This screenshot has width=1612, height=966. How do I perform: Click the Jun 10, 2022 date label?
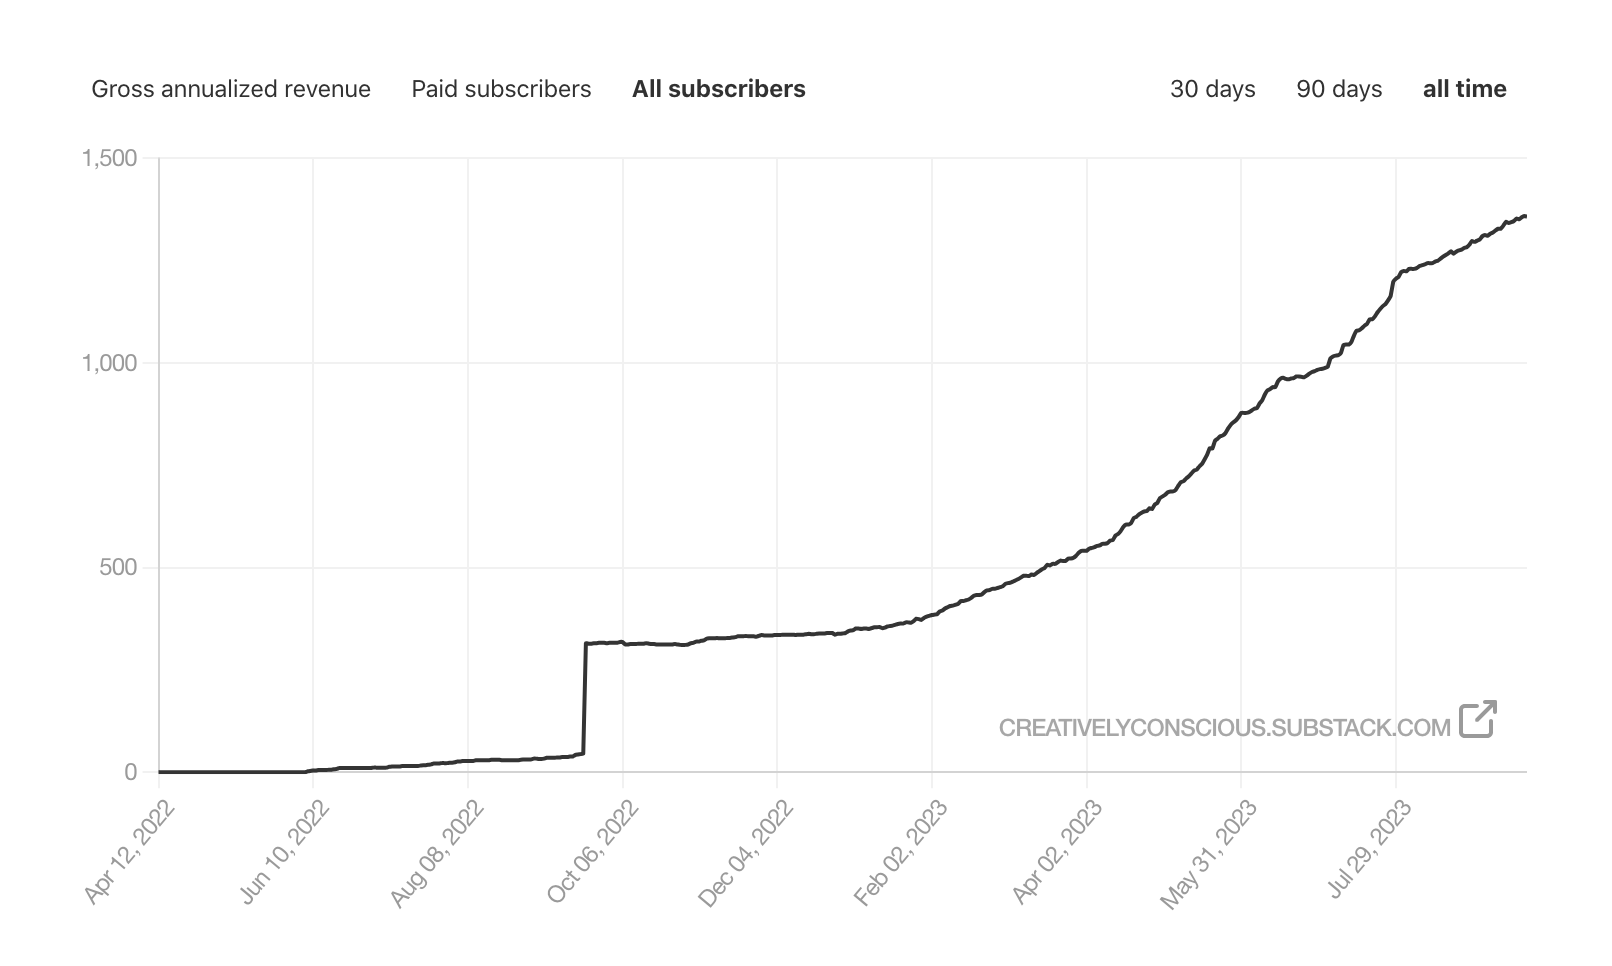pyautogui.click(x=285, y=845)
